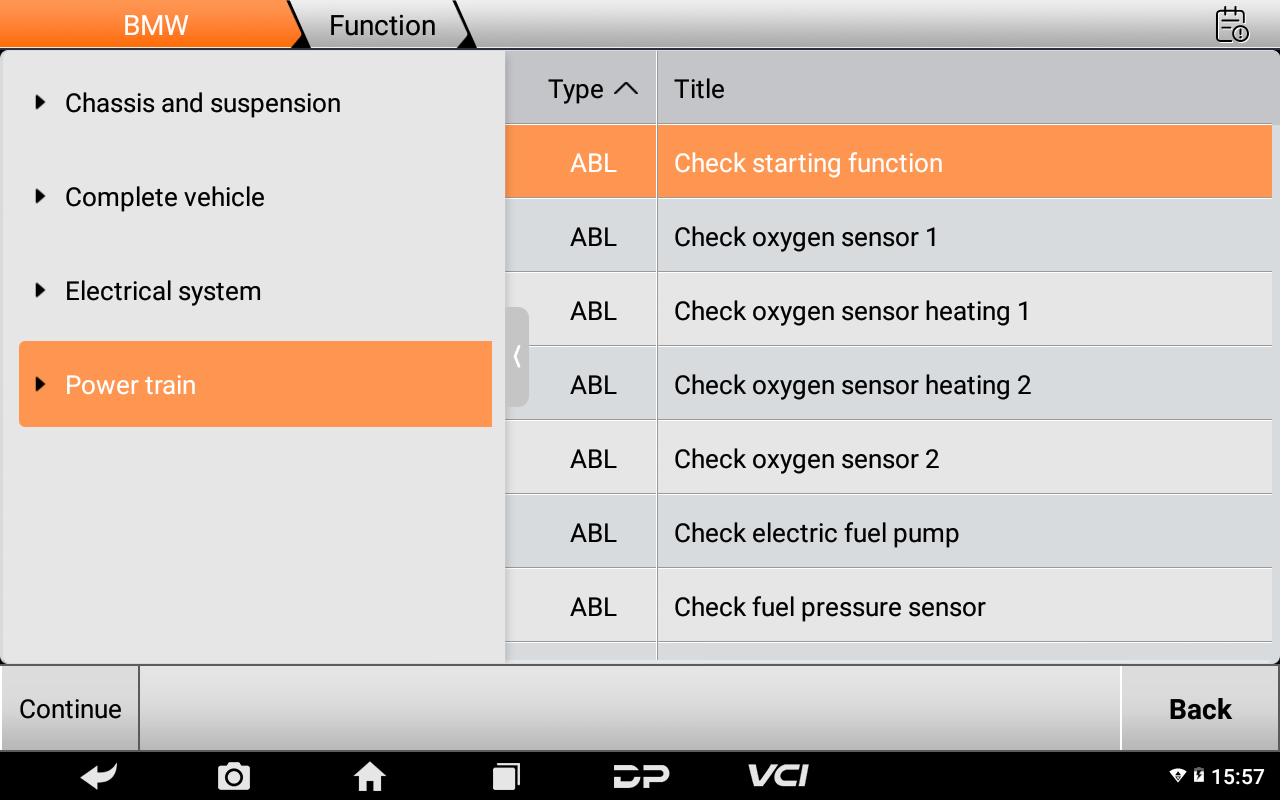Image resolution: width=1280 pixels, height=800 pixels.
Task: Select Check oxygen sensor heating 1 row
Action: (888, 311)
